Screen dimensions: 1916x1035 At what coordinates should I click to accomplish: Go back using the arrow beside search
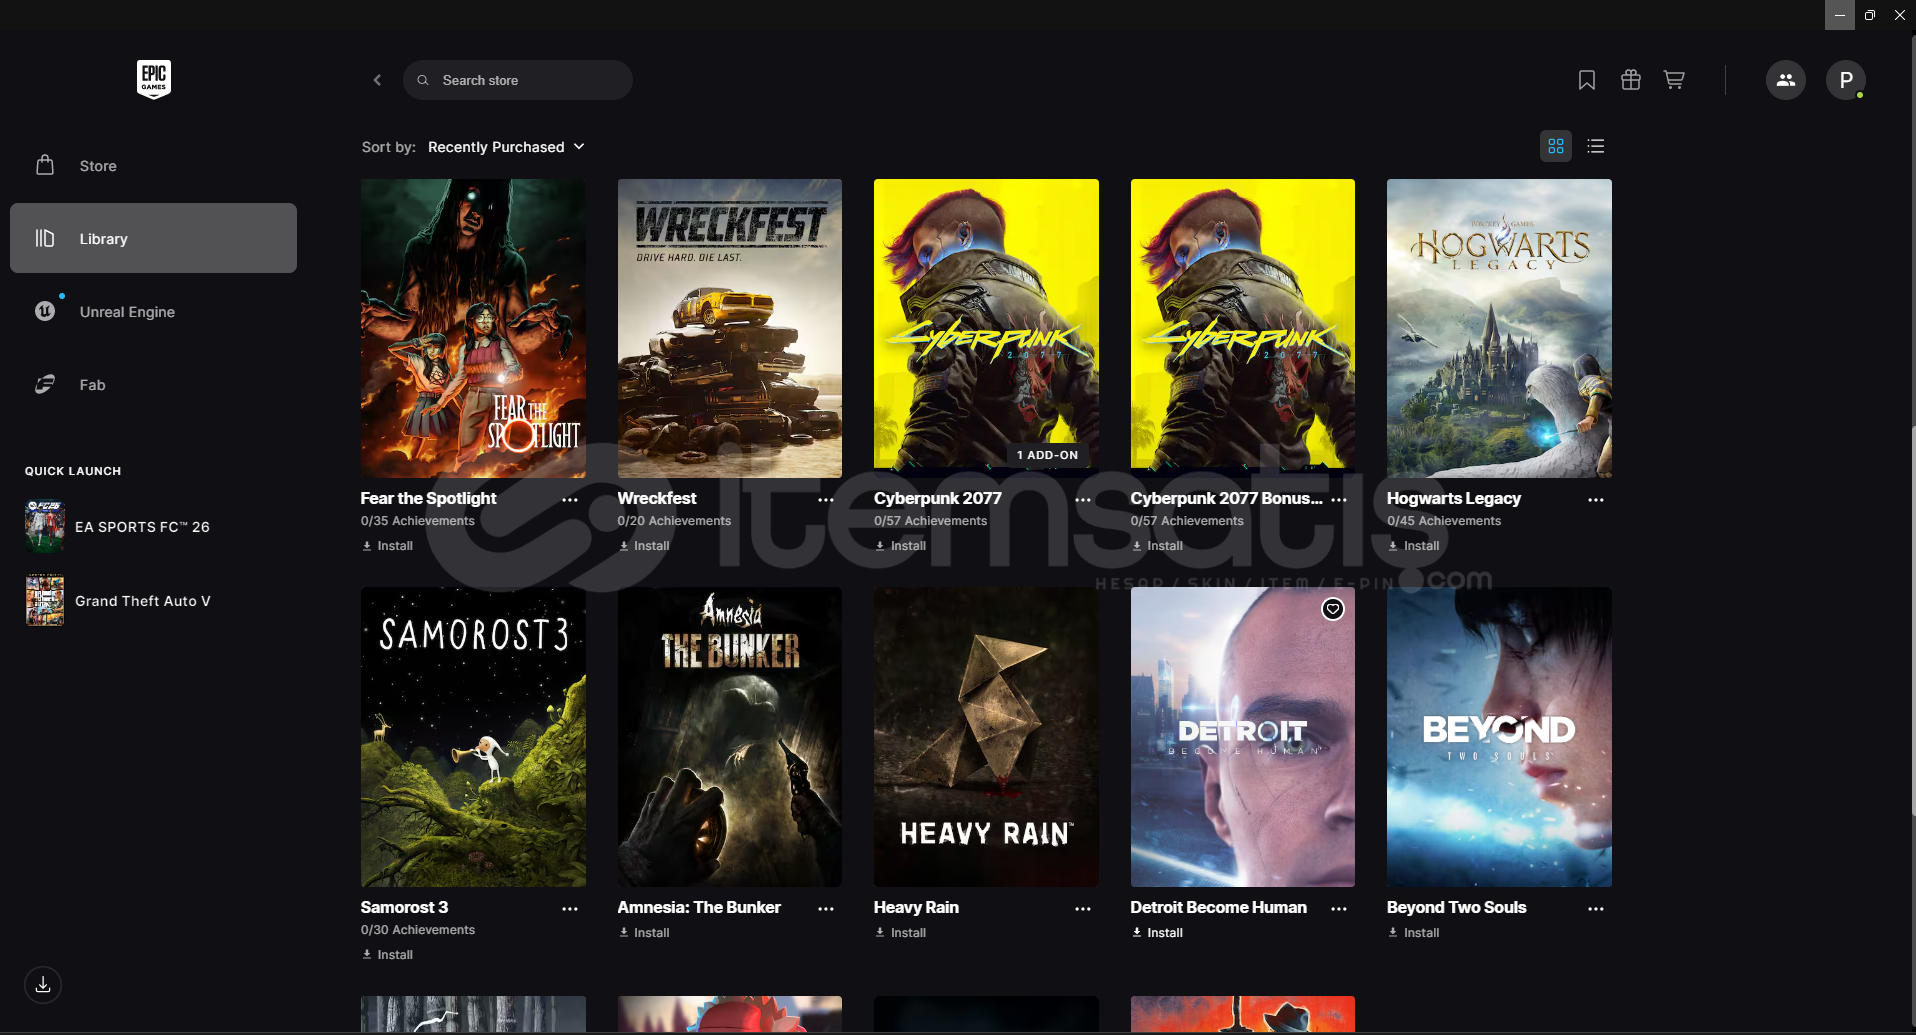(x=377, y=80)
